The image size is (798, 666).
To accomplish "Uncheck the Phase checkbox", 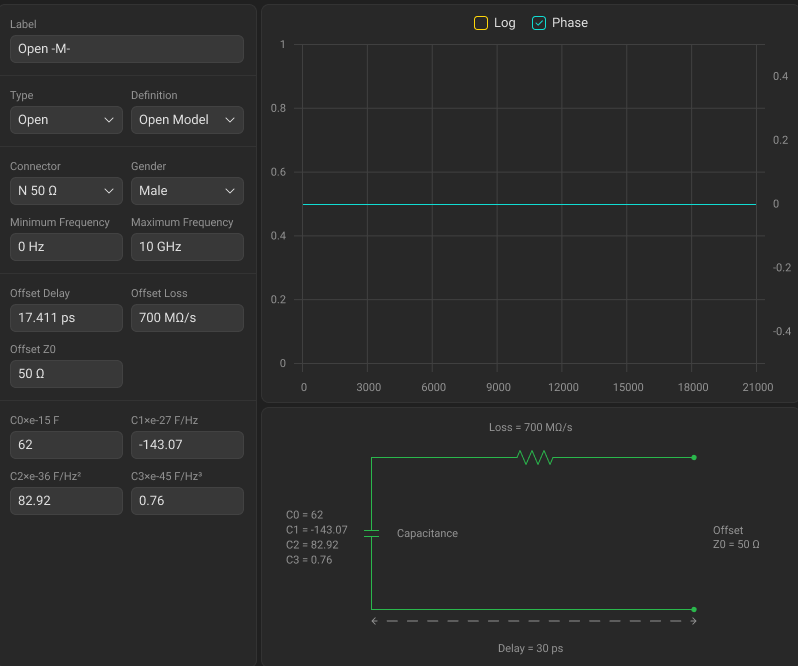I will tap(539, 23).
